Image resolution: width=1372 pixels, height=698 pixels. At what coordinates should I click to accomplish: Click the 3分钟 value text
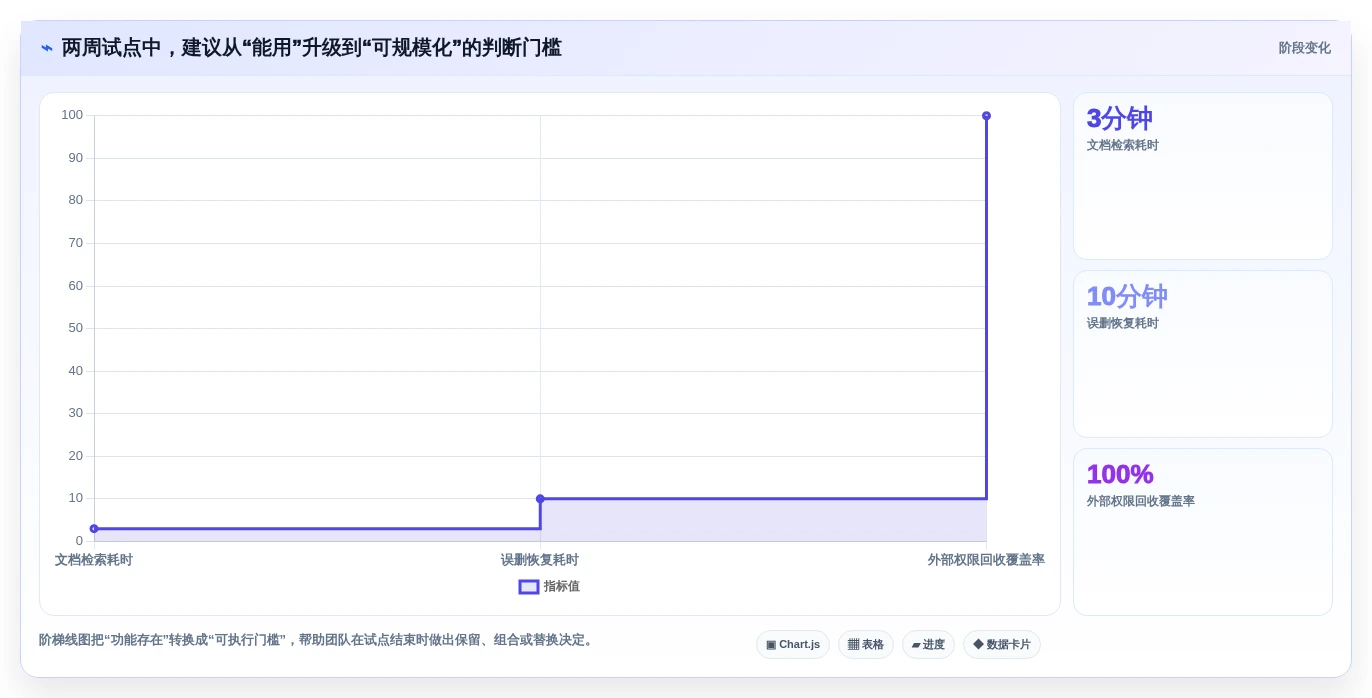[1120, 119]
